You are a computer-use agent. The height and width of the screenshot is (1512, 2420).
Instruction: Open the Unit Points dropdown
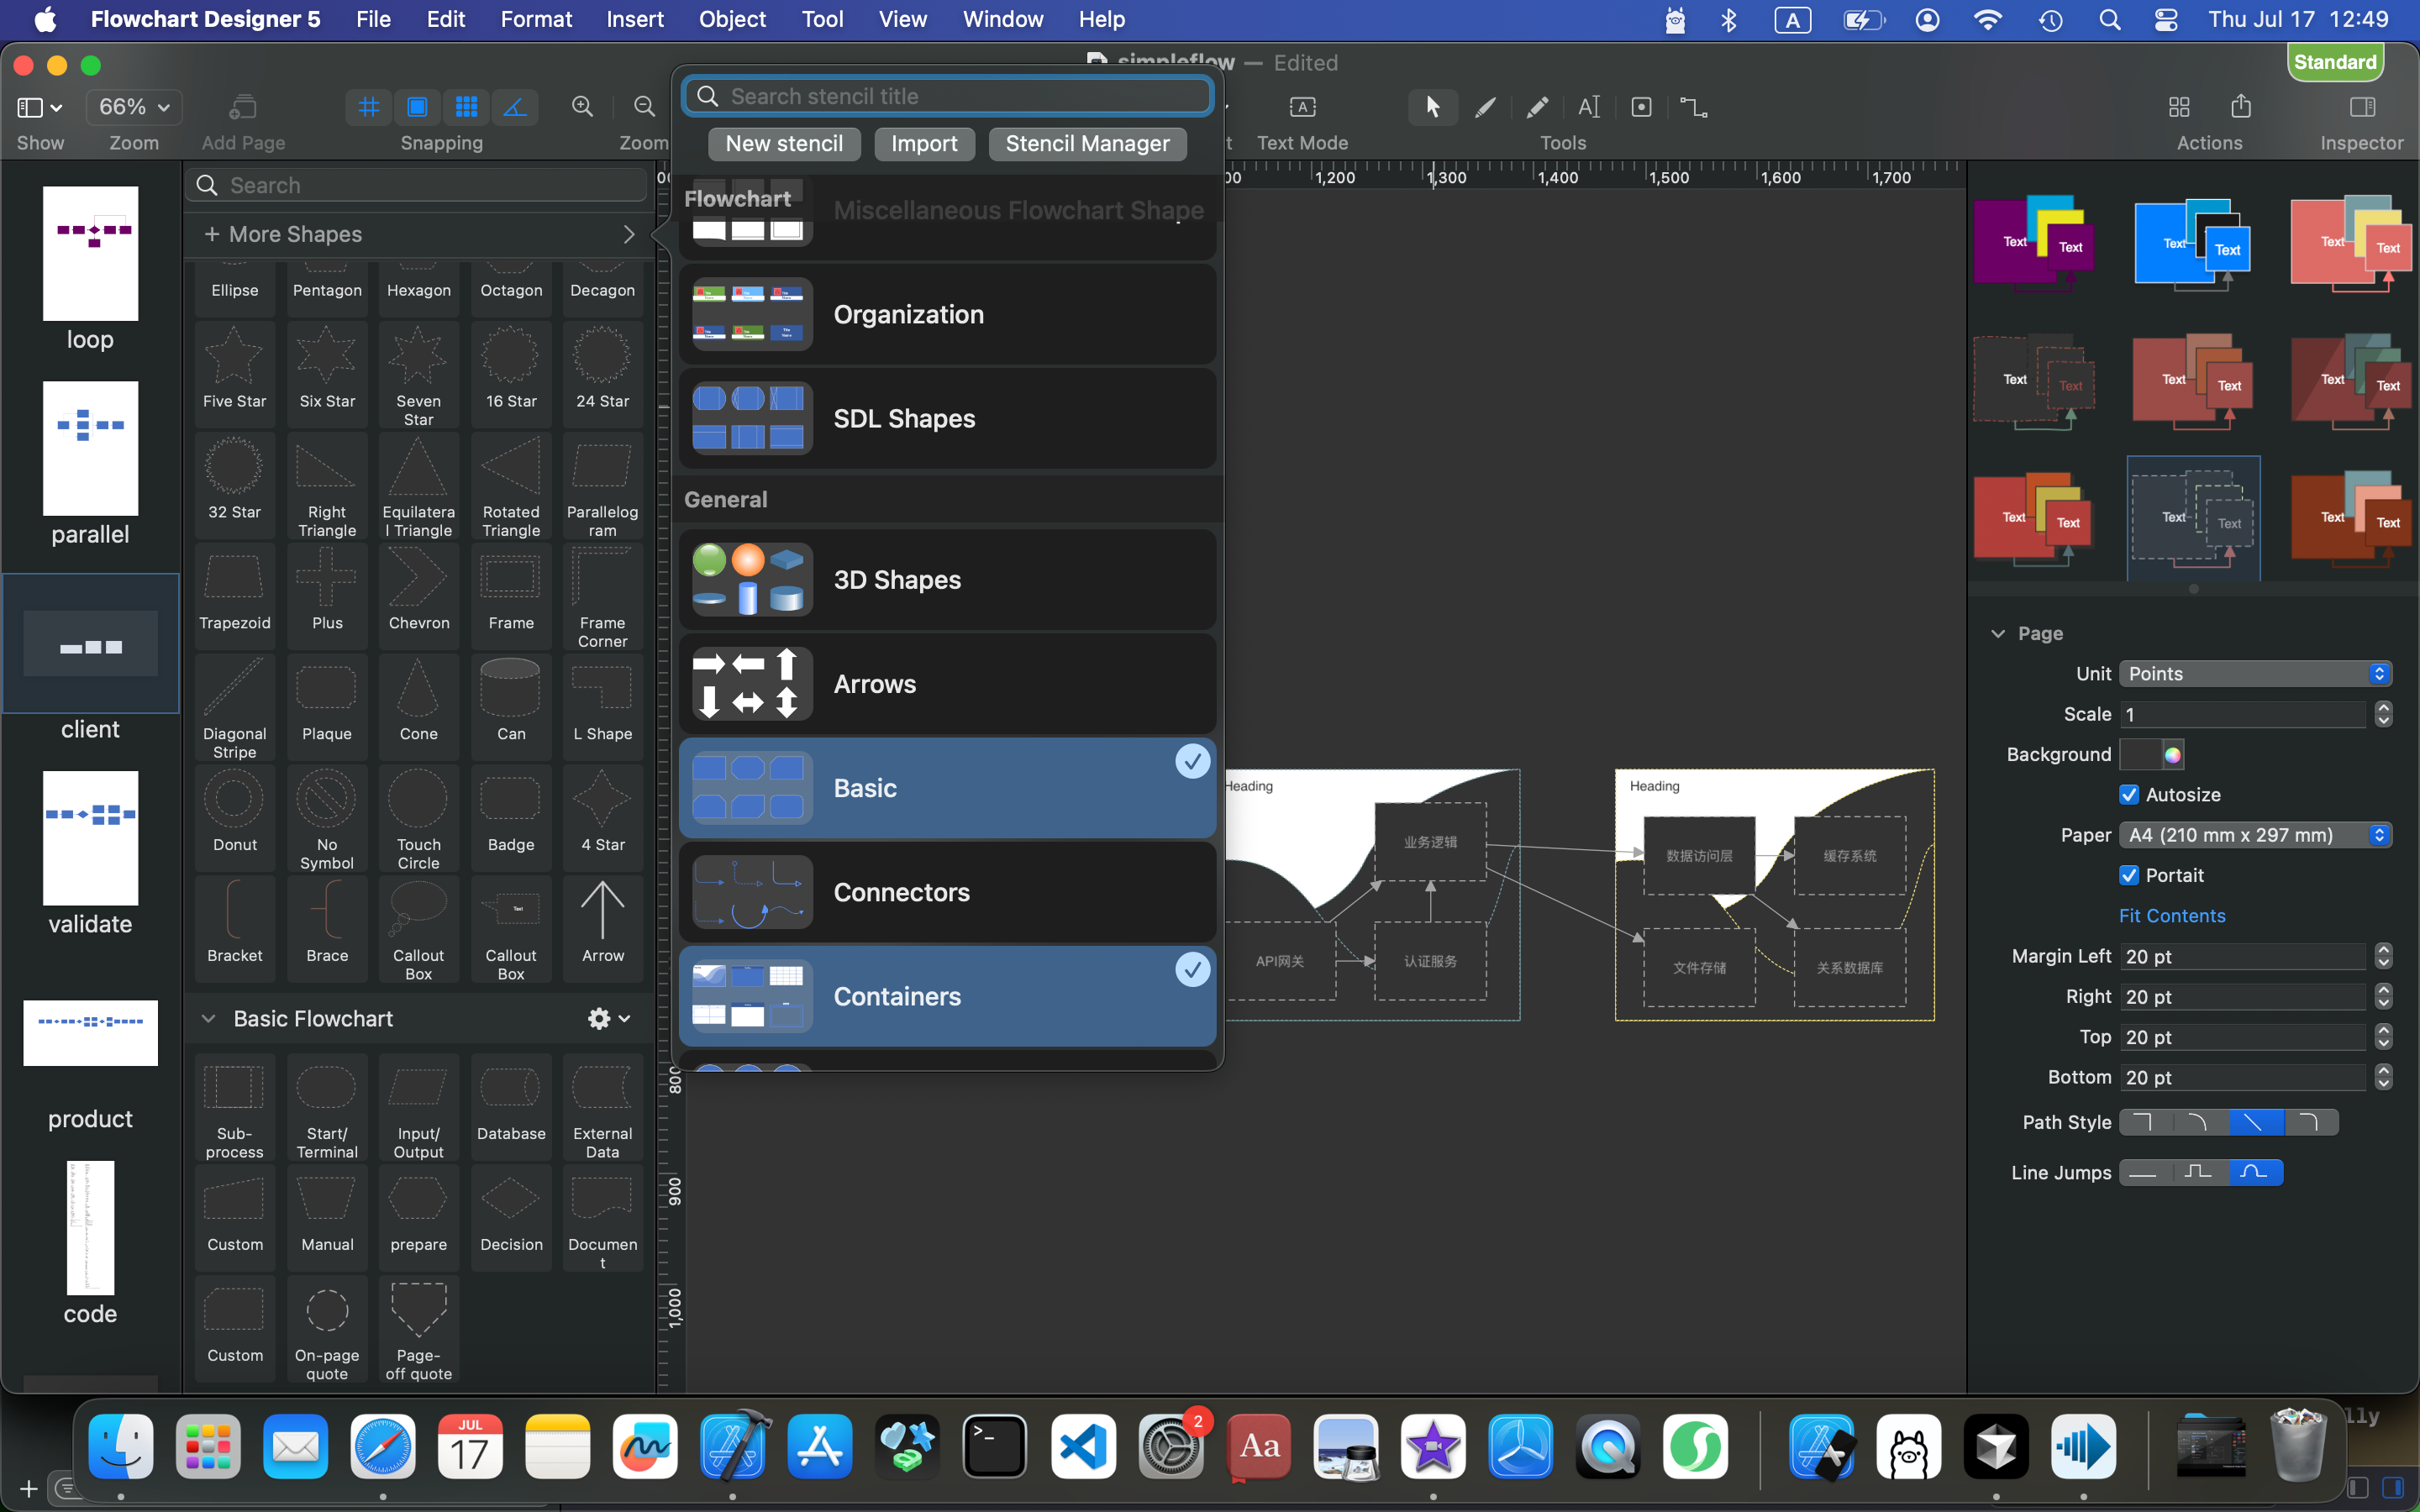click(2255, 674)
